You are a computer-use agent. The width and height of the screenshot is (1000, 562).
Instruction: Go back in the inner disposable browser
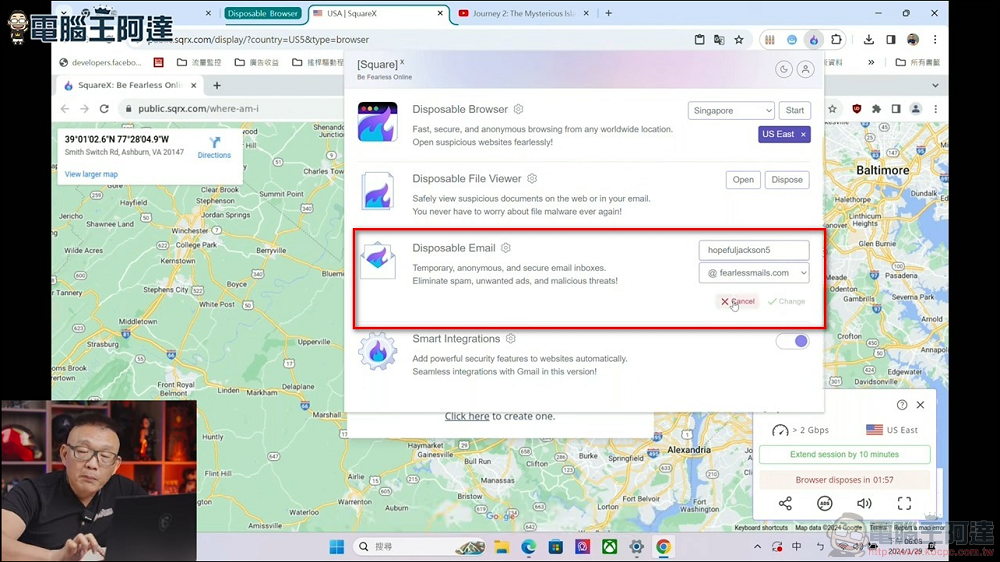64,108
